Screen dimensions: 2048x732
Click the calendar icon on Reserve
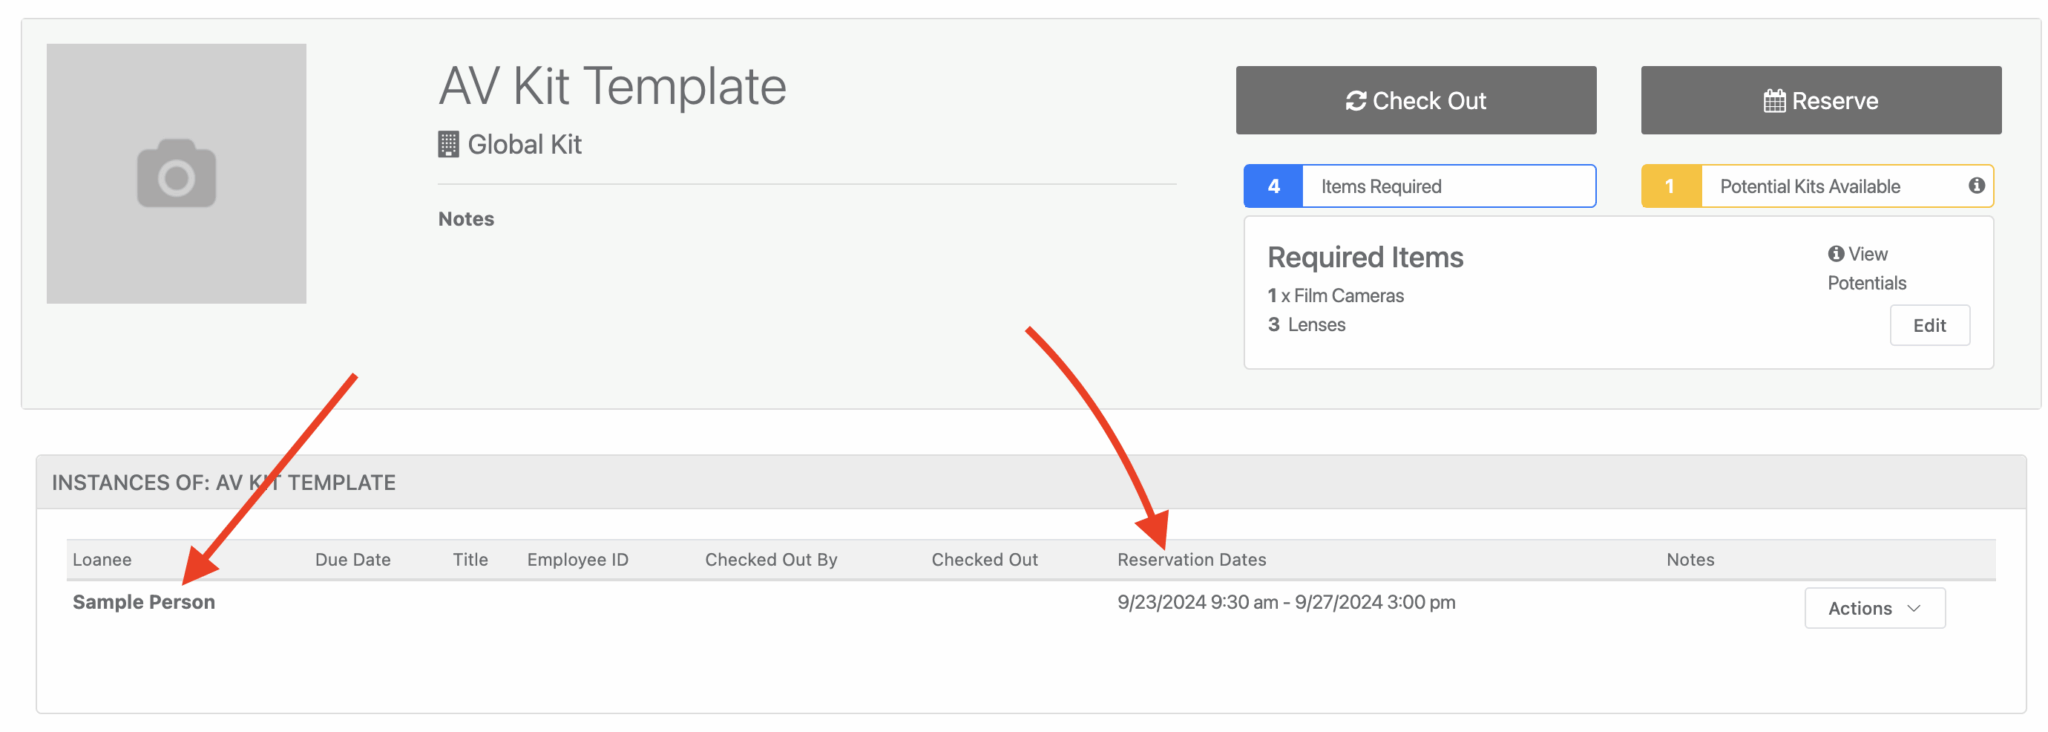pyautogui.click(x=1774, y=101)
